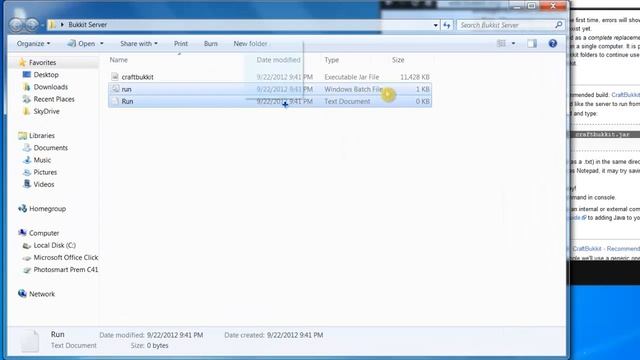The image size is (640, 360).
Task: Open the Share with dropdown
Action: [139, 43]
